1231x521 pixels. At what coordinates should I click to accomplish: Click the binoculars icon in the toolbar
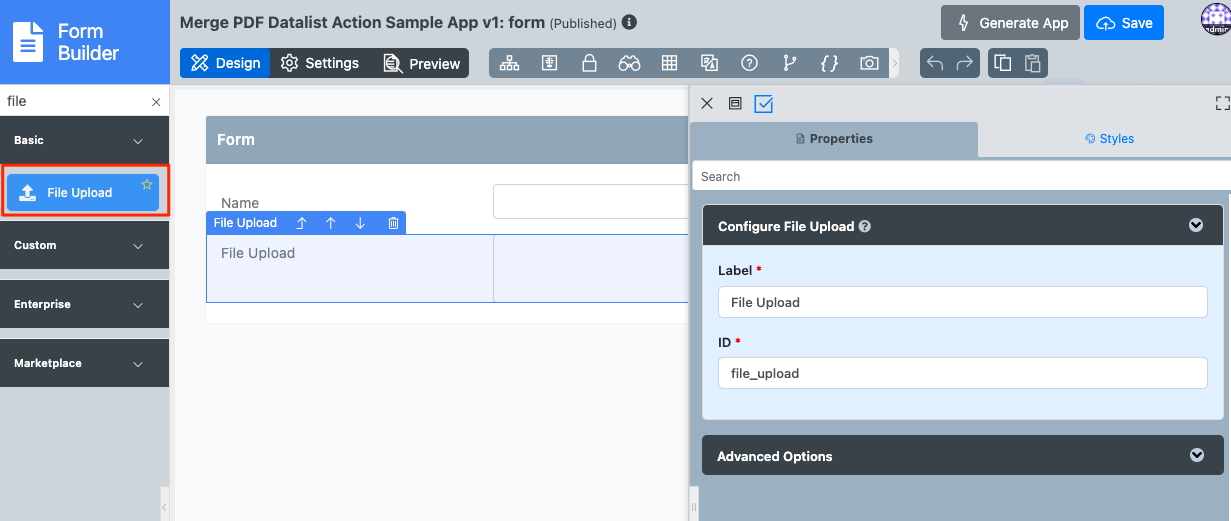point(629,63)
